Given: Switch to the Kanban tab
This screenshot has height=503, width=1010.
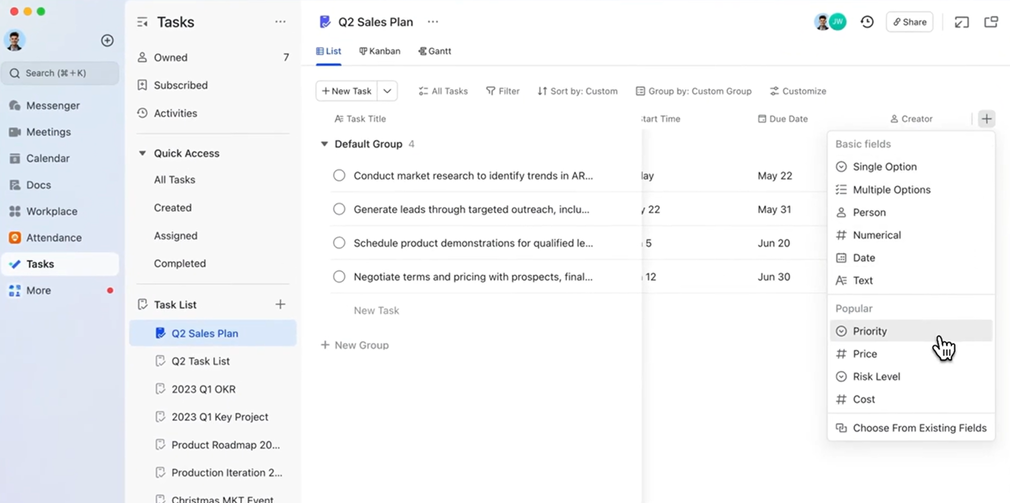Looking at the screenshot, I should (x=380, y=51).
